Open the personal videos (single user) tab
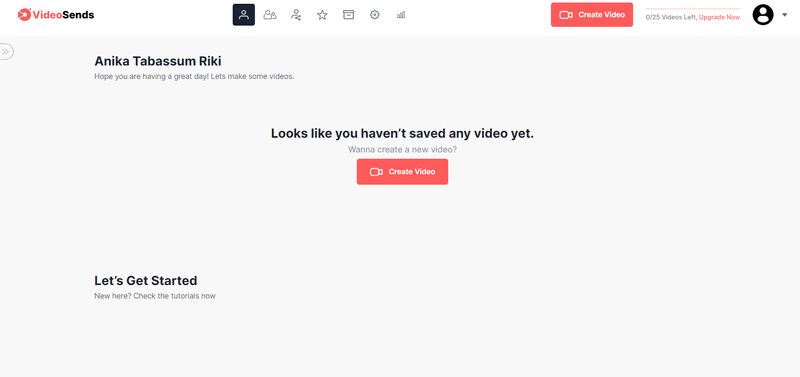800x377 pixels. click(244, 15)
